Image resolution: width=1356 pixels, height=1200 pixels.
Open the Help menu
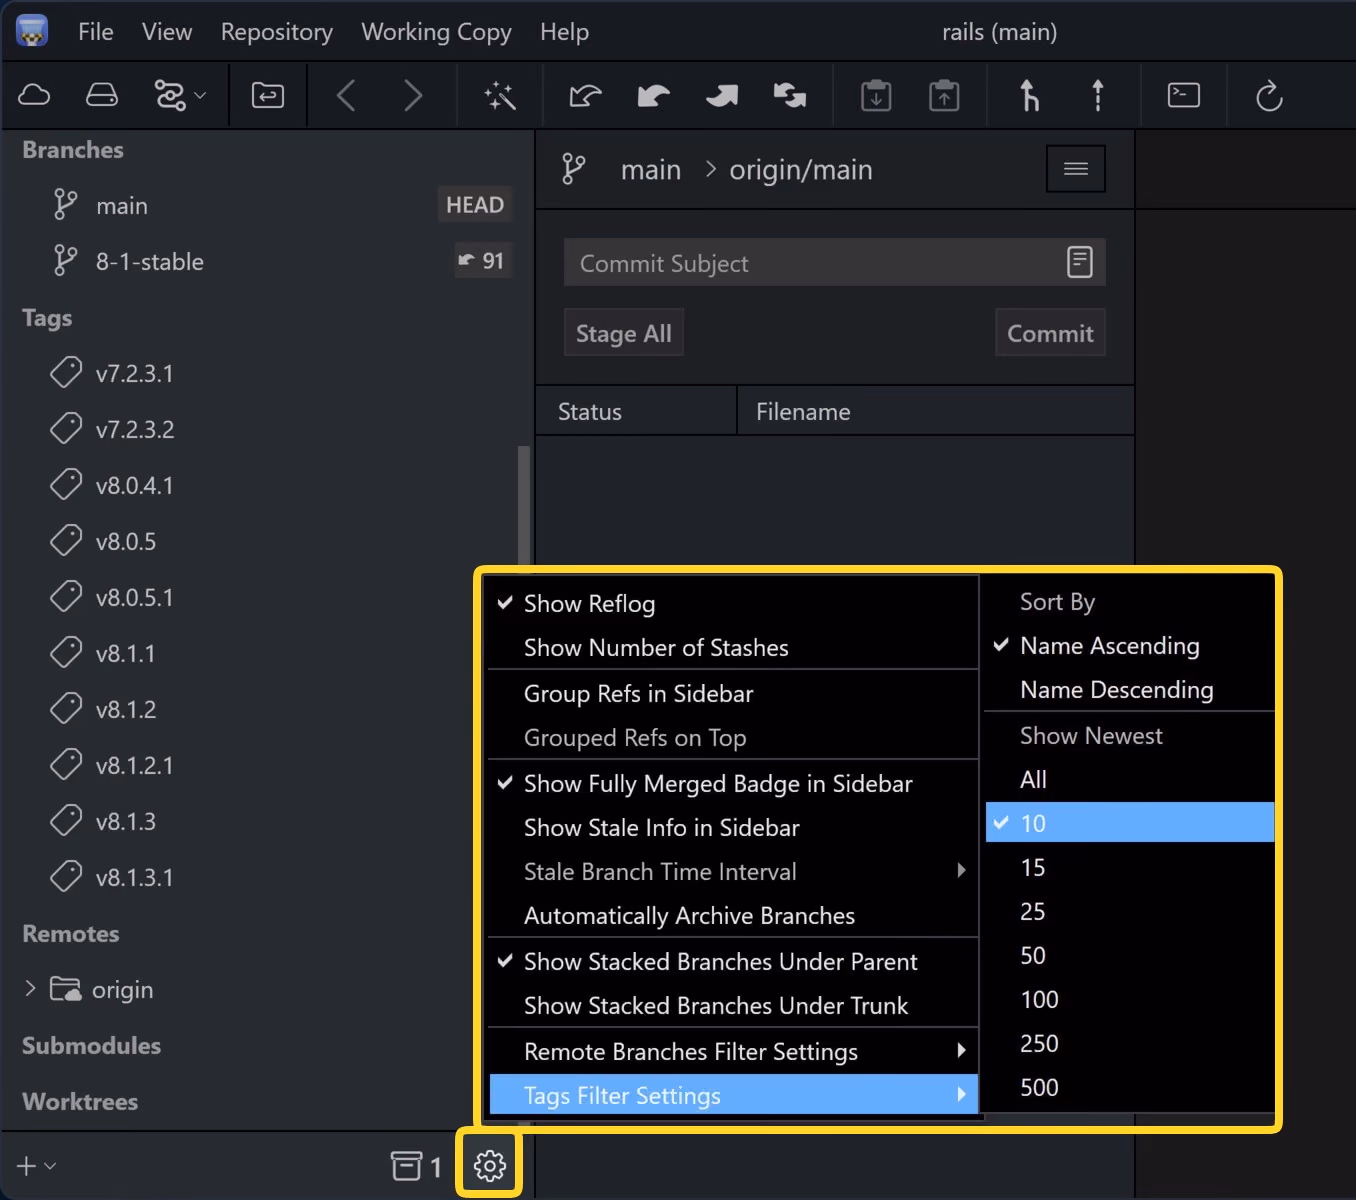click(564, 32)
